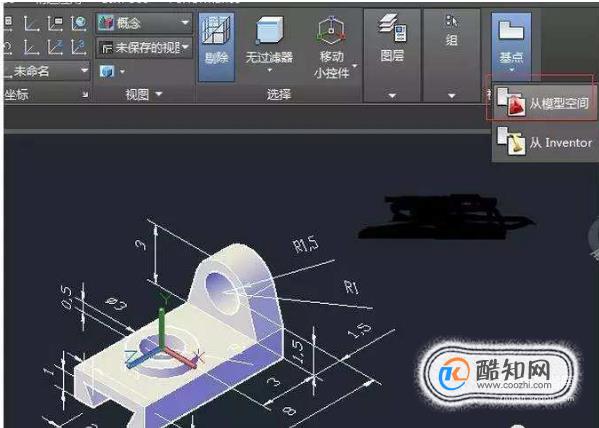The image size is (599, 428).
Task: Expand the 视图 panel title arrow
Action: (159, 94)
